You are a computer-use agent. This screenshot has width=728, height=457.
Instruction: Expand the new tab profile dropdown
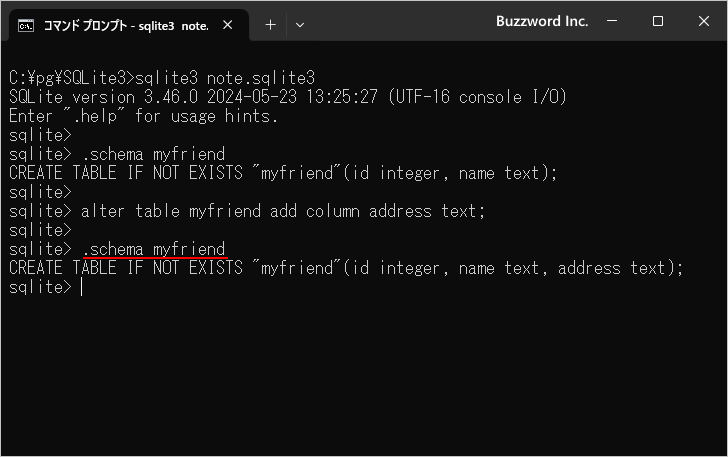[300, 25]
